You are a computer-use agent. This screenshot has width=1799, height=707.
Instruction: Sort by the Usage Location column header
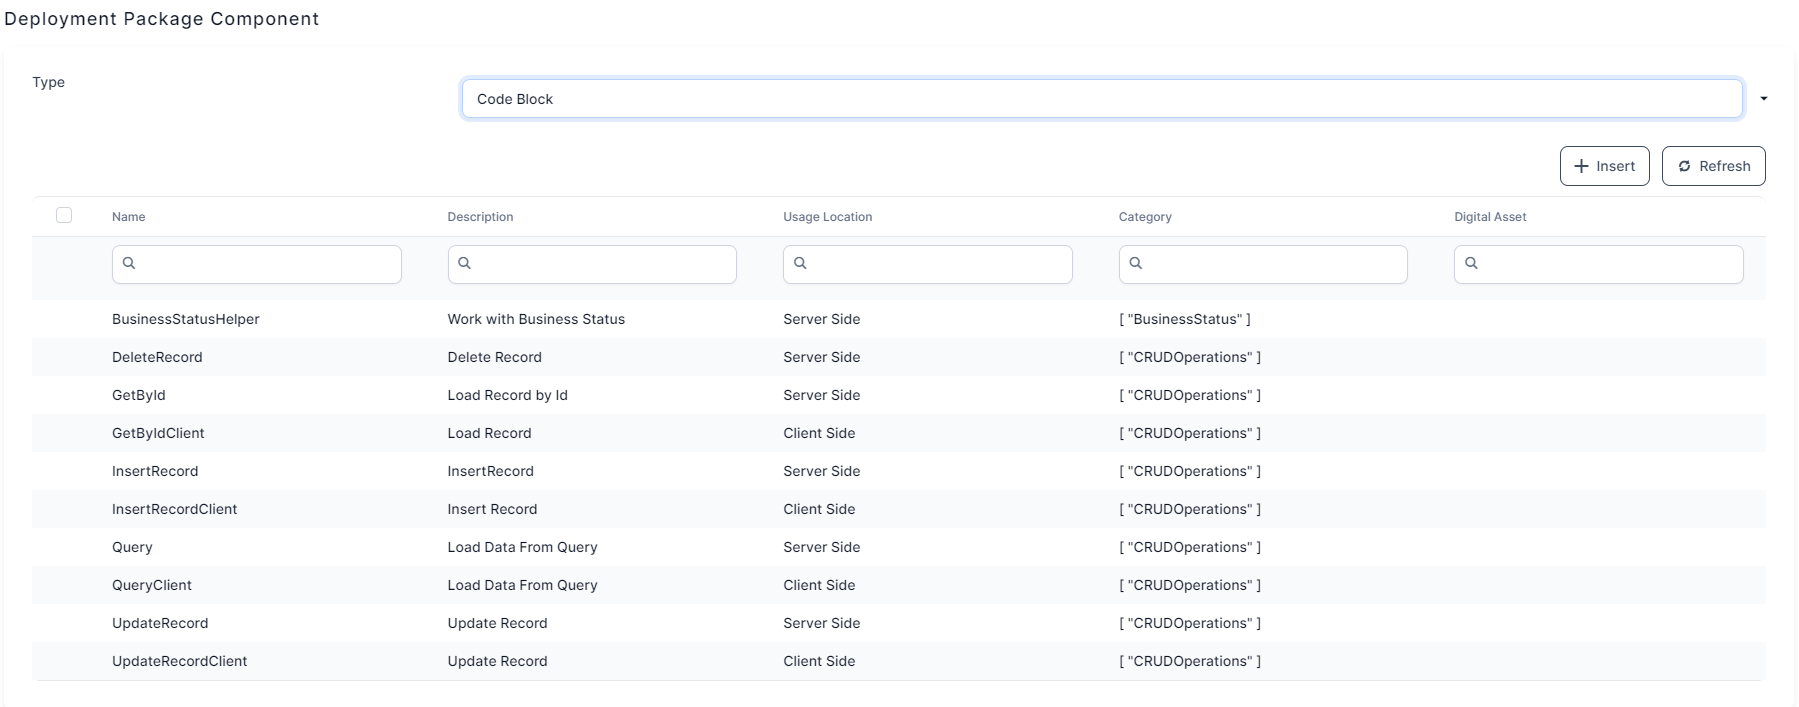pyautogui.click(x=827, y=217)
